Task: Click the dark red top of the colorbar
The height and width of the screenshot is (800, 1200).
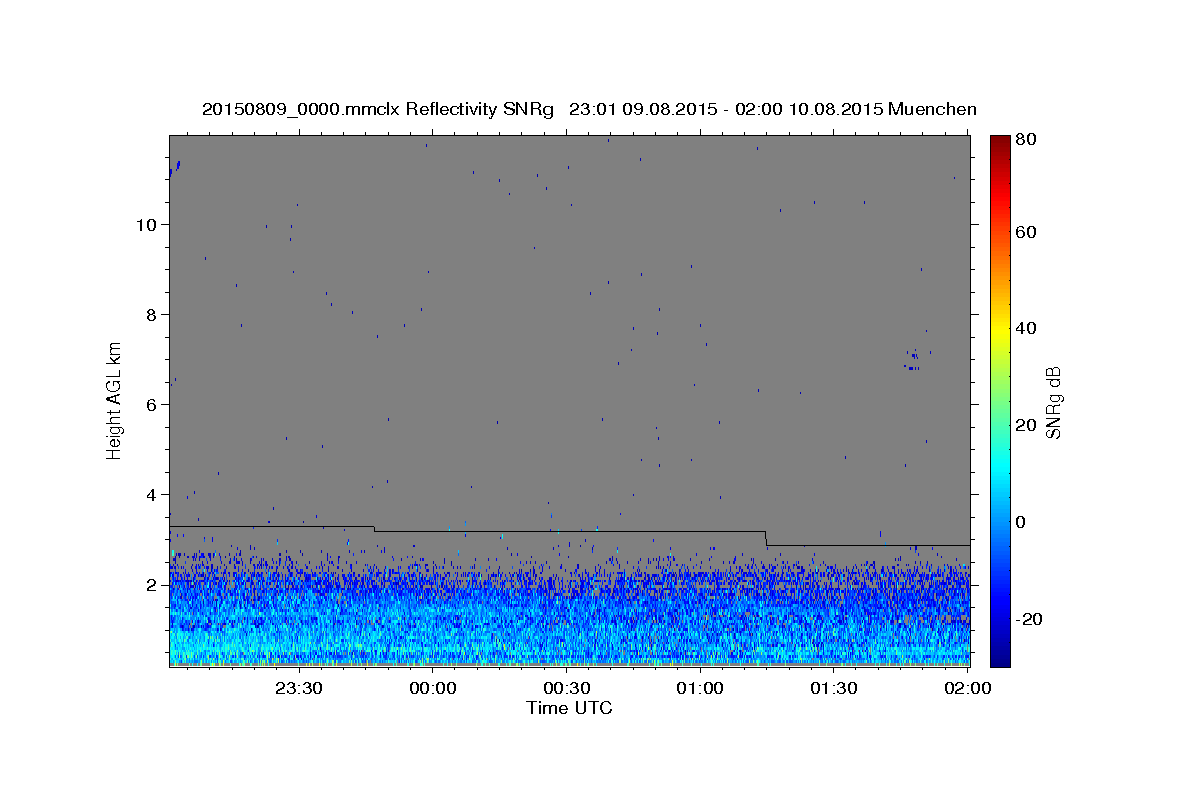Action: [x=1000, y=142]
